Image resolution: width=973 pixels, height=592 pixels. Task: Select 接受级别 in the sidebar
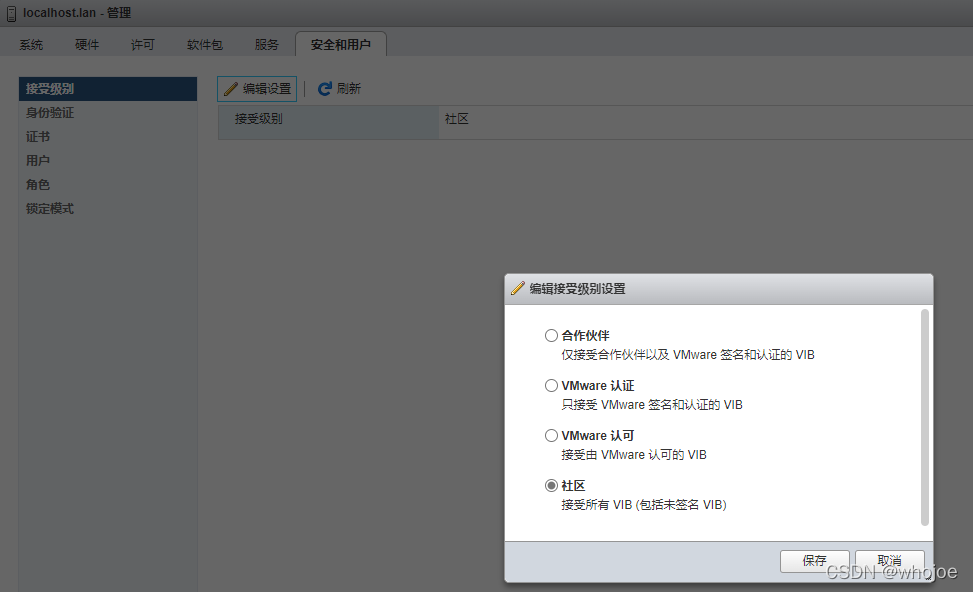pyautogui.click(x=108, y=89)
